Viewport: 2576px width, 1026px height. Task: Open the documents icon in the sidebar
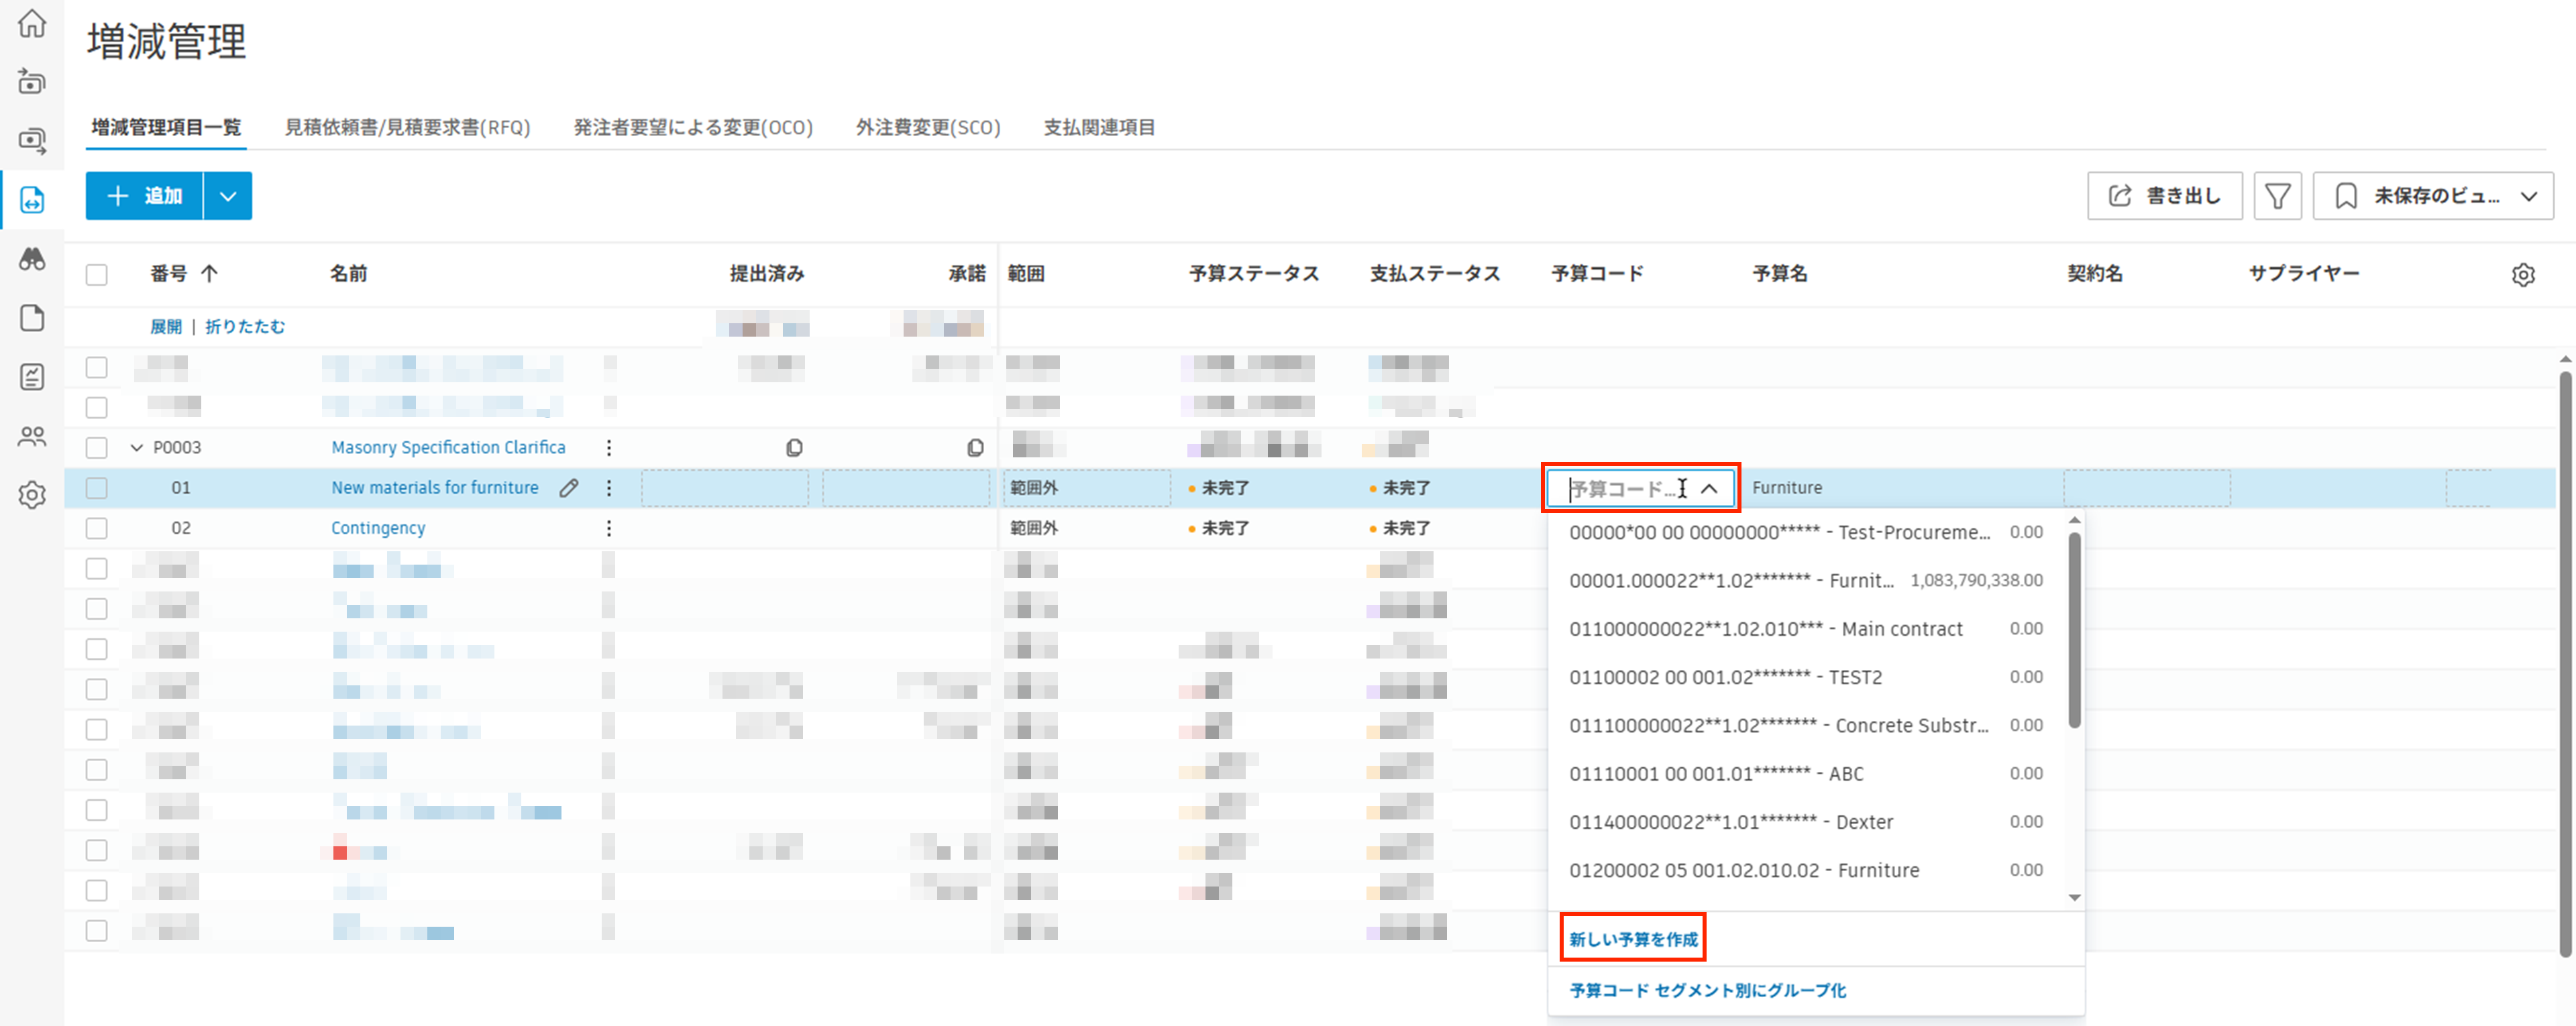click(33, 318)
